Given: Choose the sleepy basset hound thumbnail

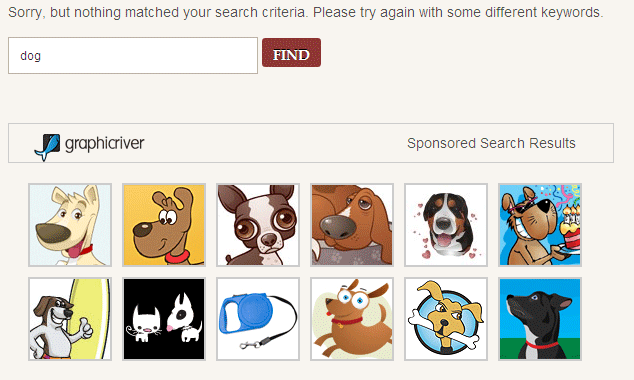Looking at the screenshot, I should (x=352, y=225).
